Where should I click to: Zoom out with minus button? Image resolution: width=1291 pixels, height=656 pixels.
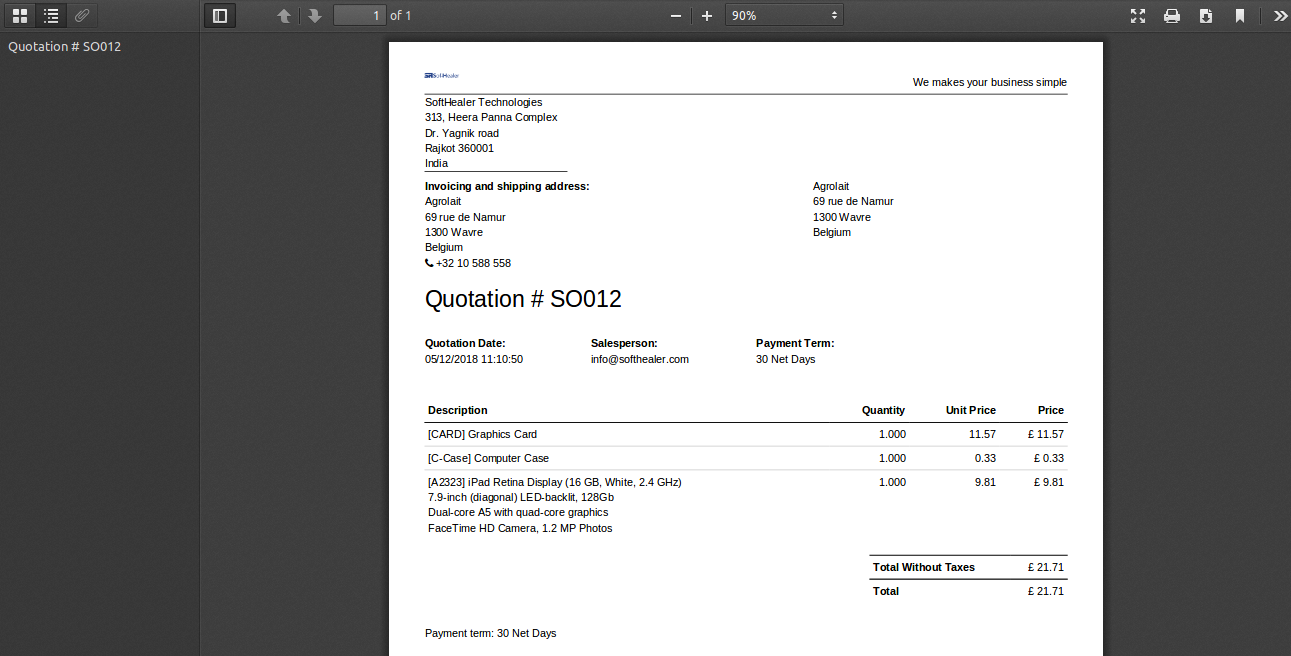point(676,15)
